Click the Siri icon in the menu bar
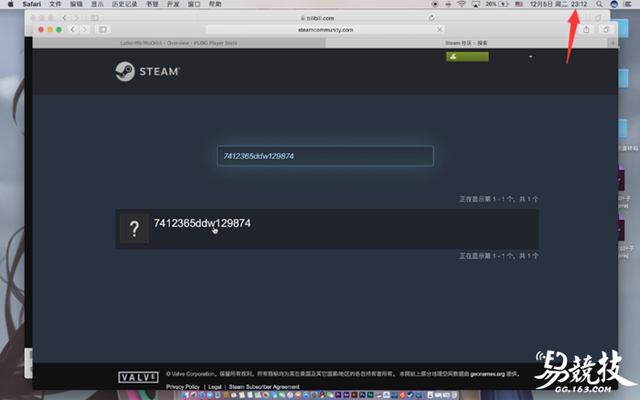This screenshot has height=400, width=640. 614,4
